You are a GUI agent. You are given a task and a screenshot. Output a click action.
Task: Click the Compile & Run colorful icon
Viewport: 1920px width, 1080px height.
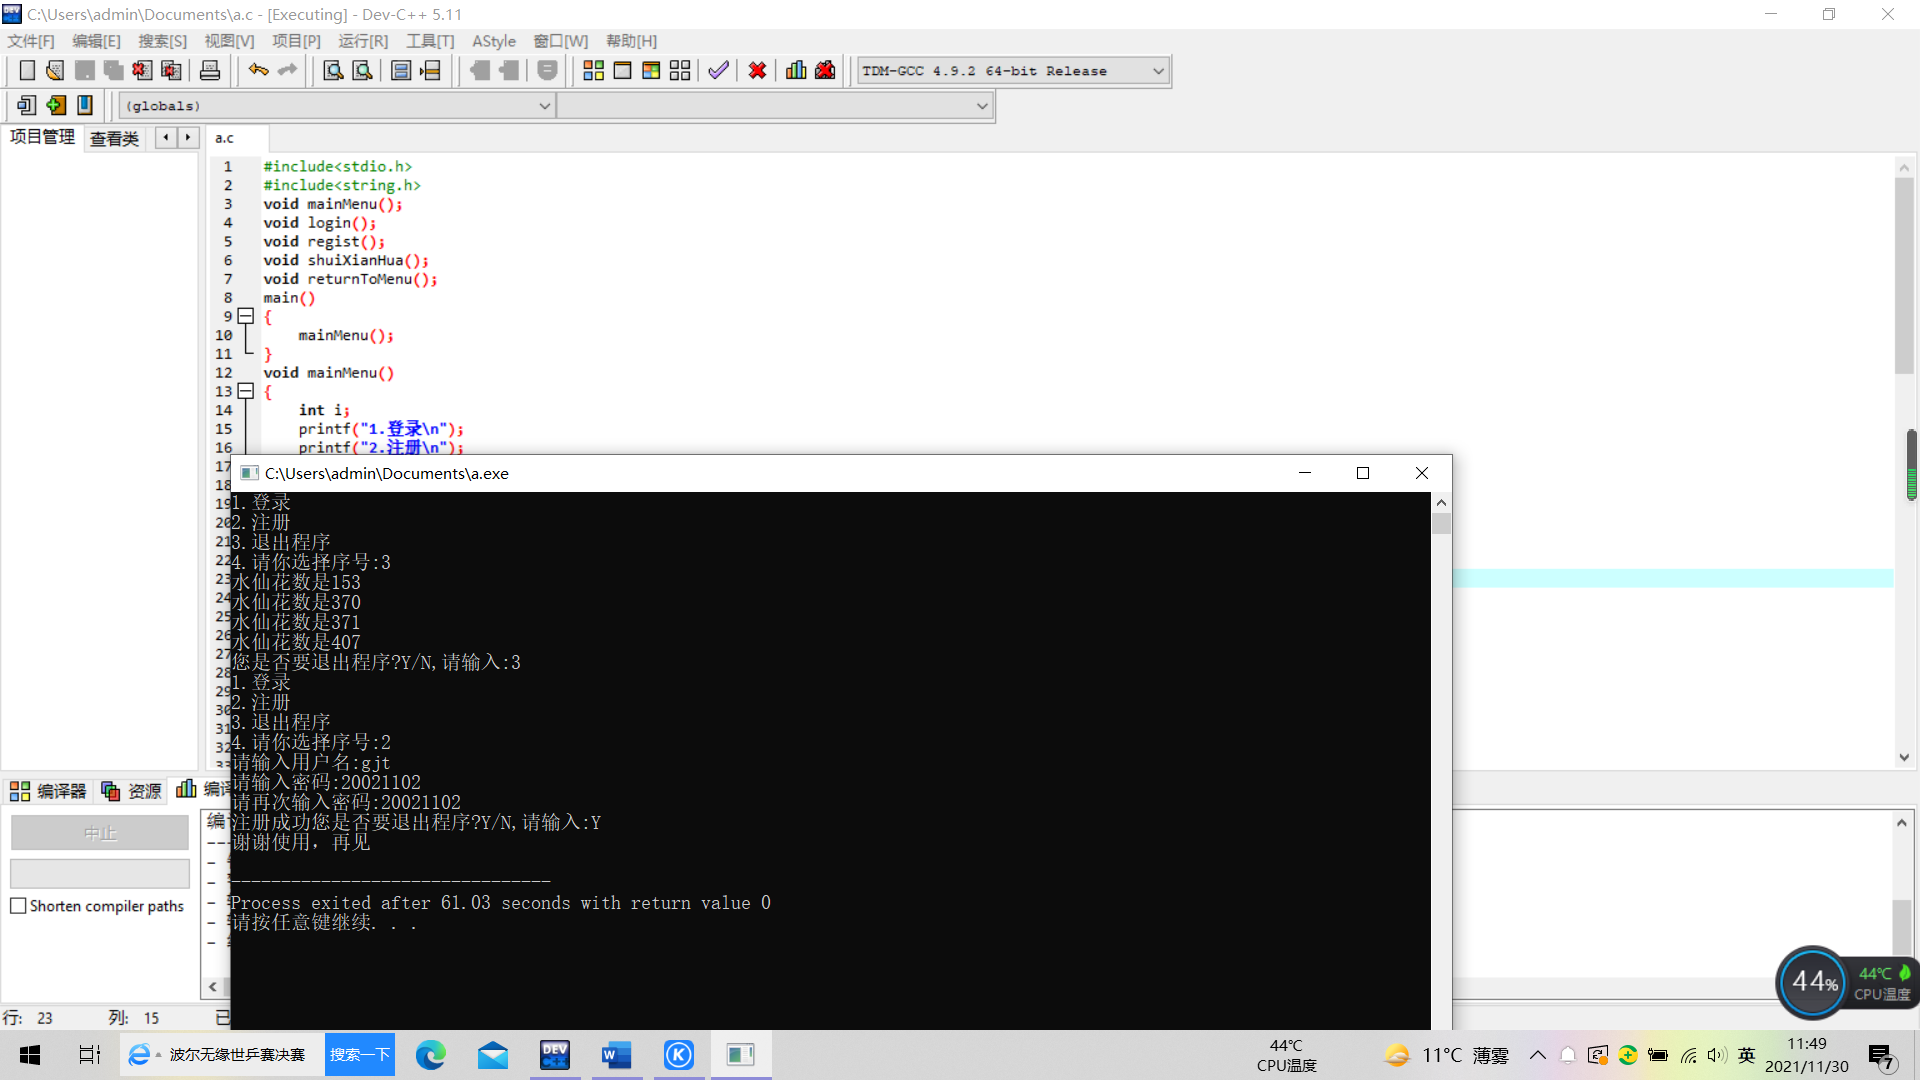(x=651, y=71)
